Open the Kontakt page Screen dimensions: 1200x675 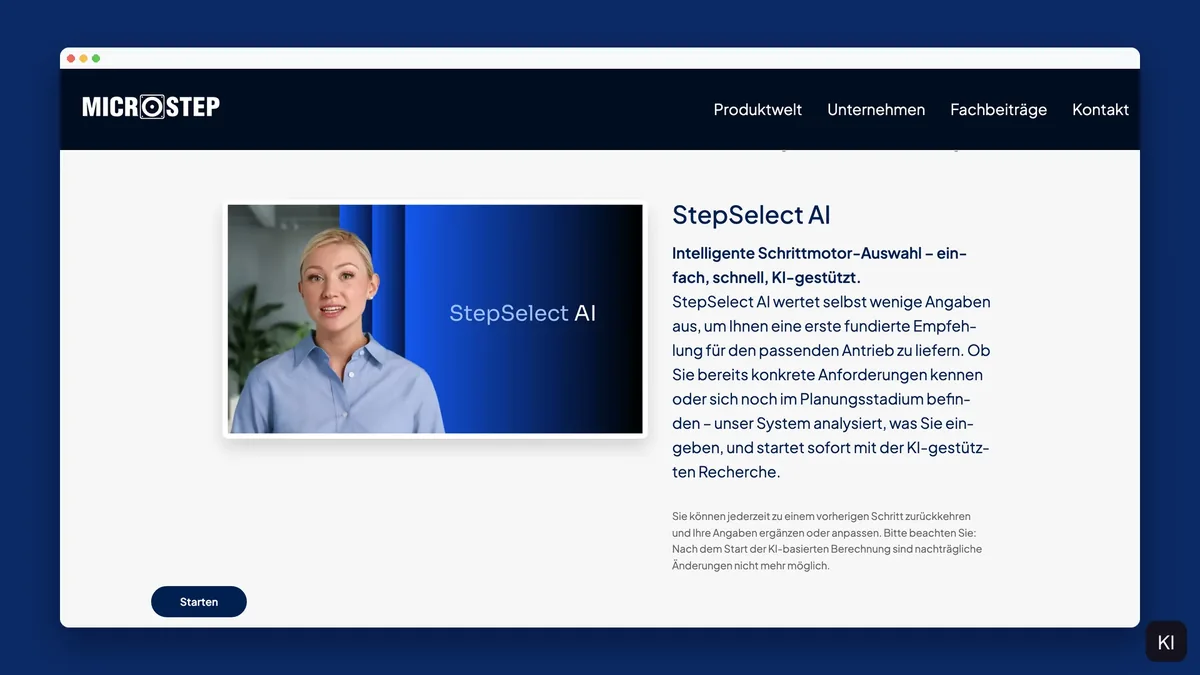(1100, 110)
